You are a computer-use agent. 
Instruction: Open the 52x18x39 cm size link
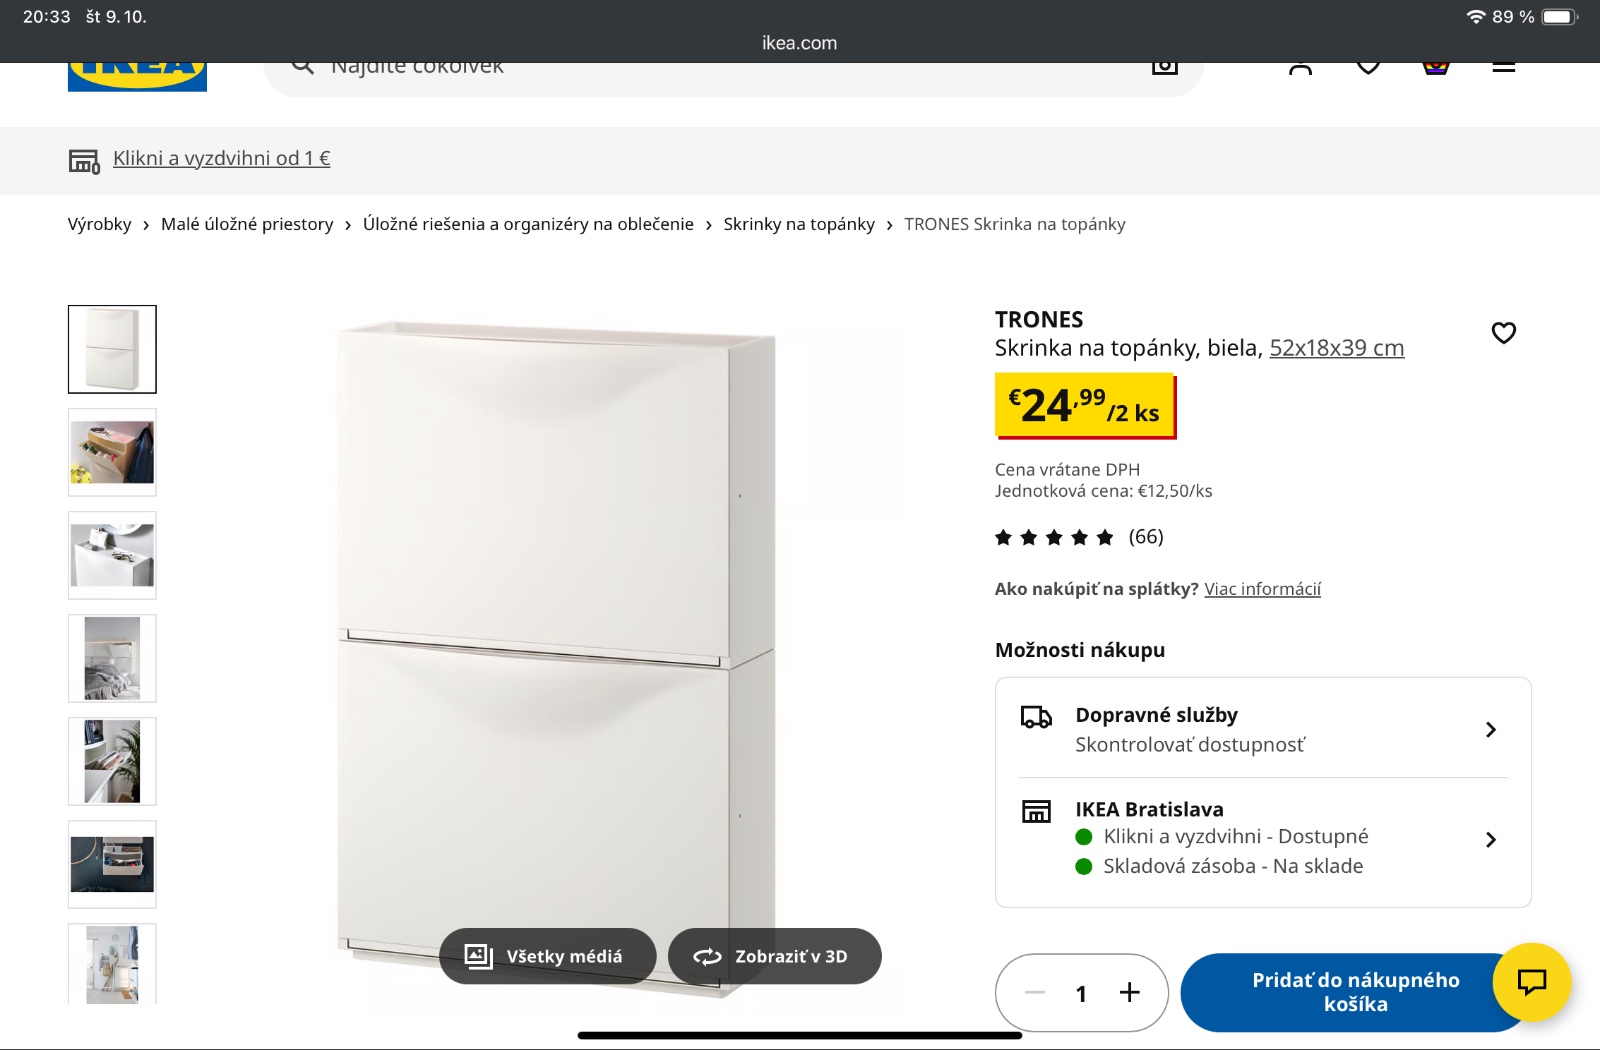(x=1336, y=348)
